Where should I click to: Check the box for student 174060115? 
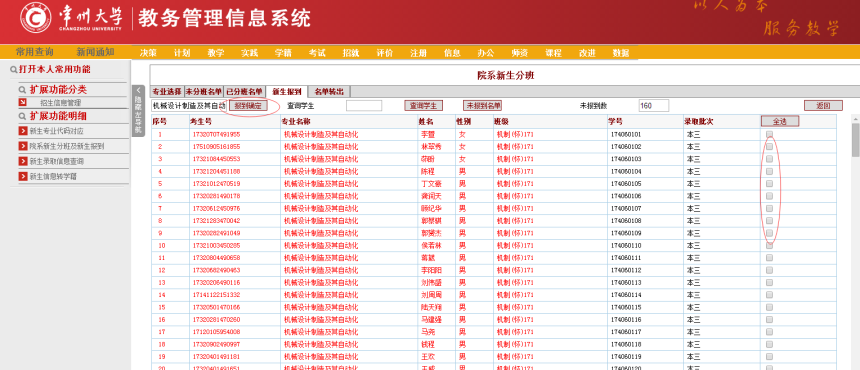click(770, 307)
